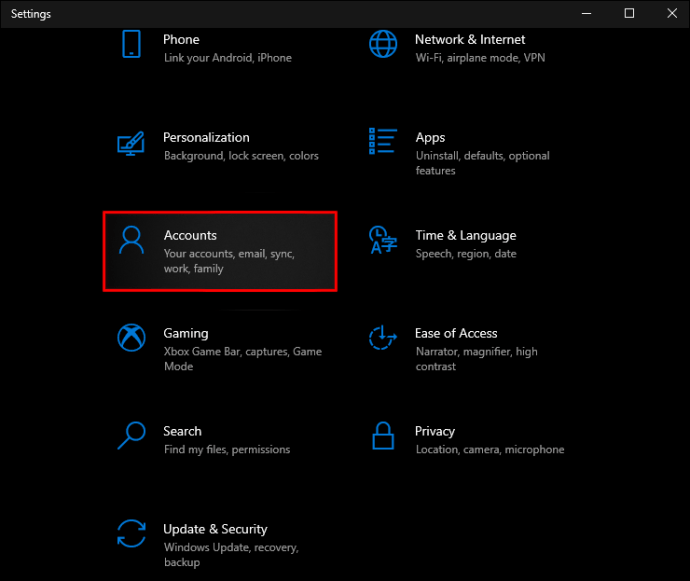Click 'Narrator, magnifier, high contrast' text
Viewport: 690px width, 581px height.
click(477, 359)
